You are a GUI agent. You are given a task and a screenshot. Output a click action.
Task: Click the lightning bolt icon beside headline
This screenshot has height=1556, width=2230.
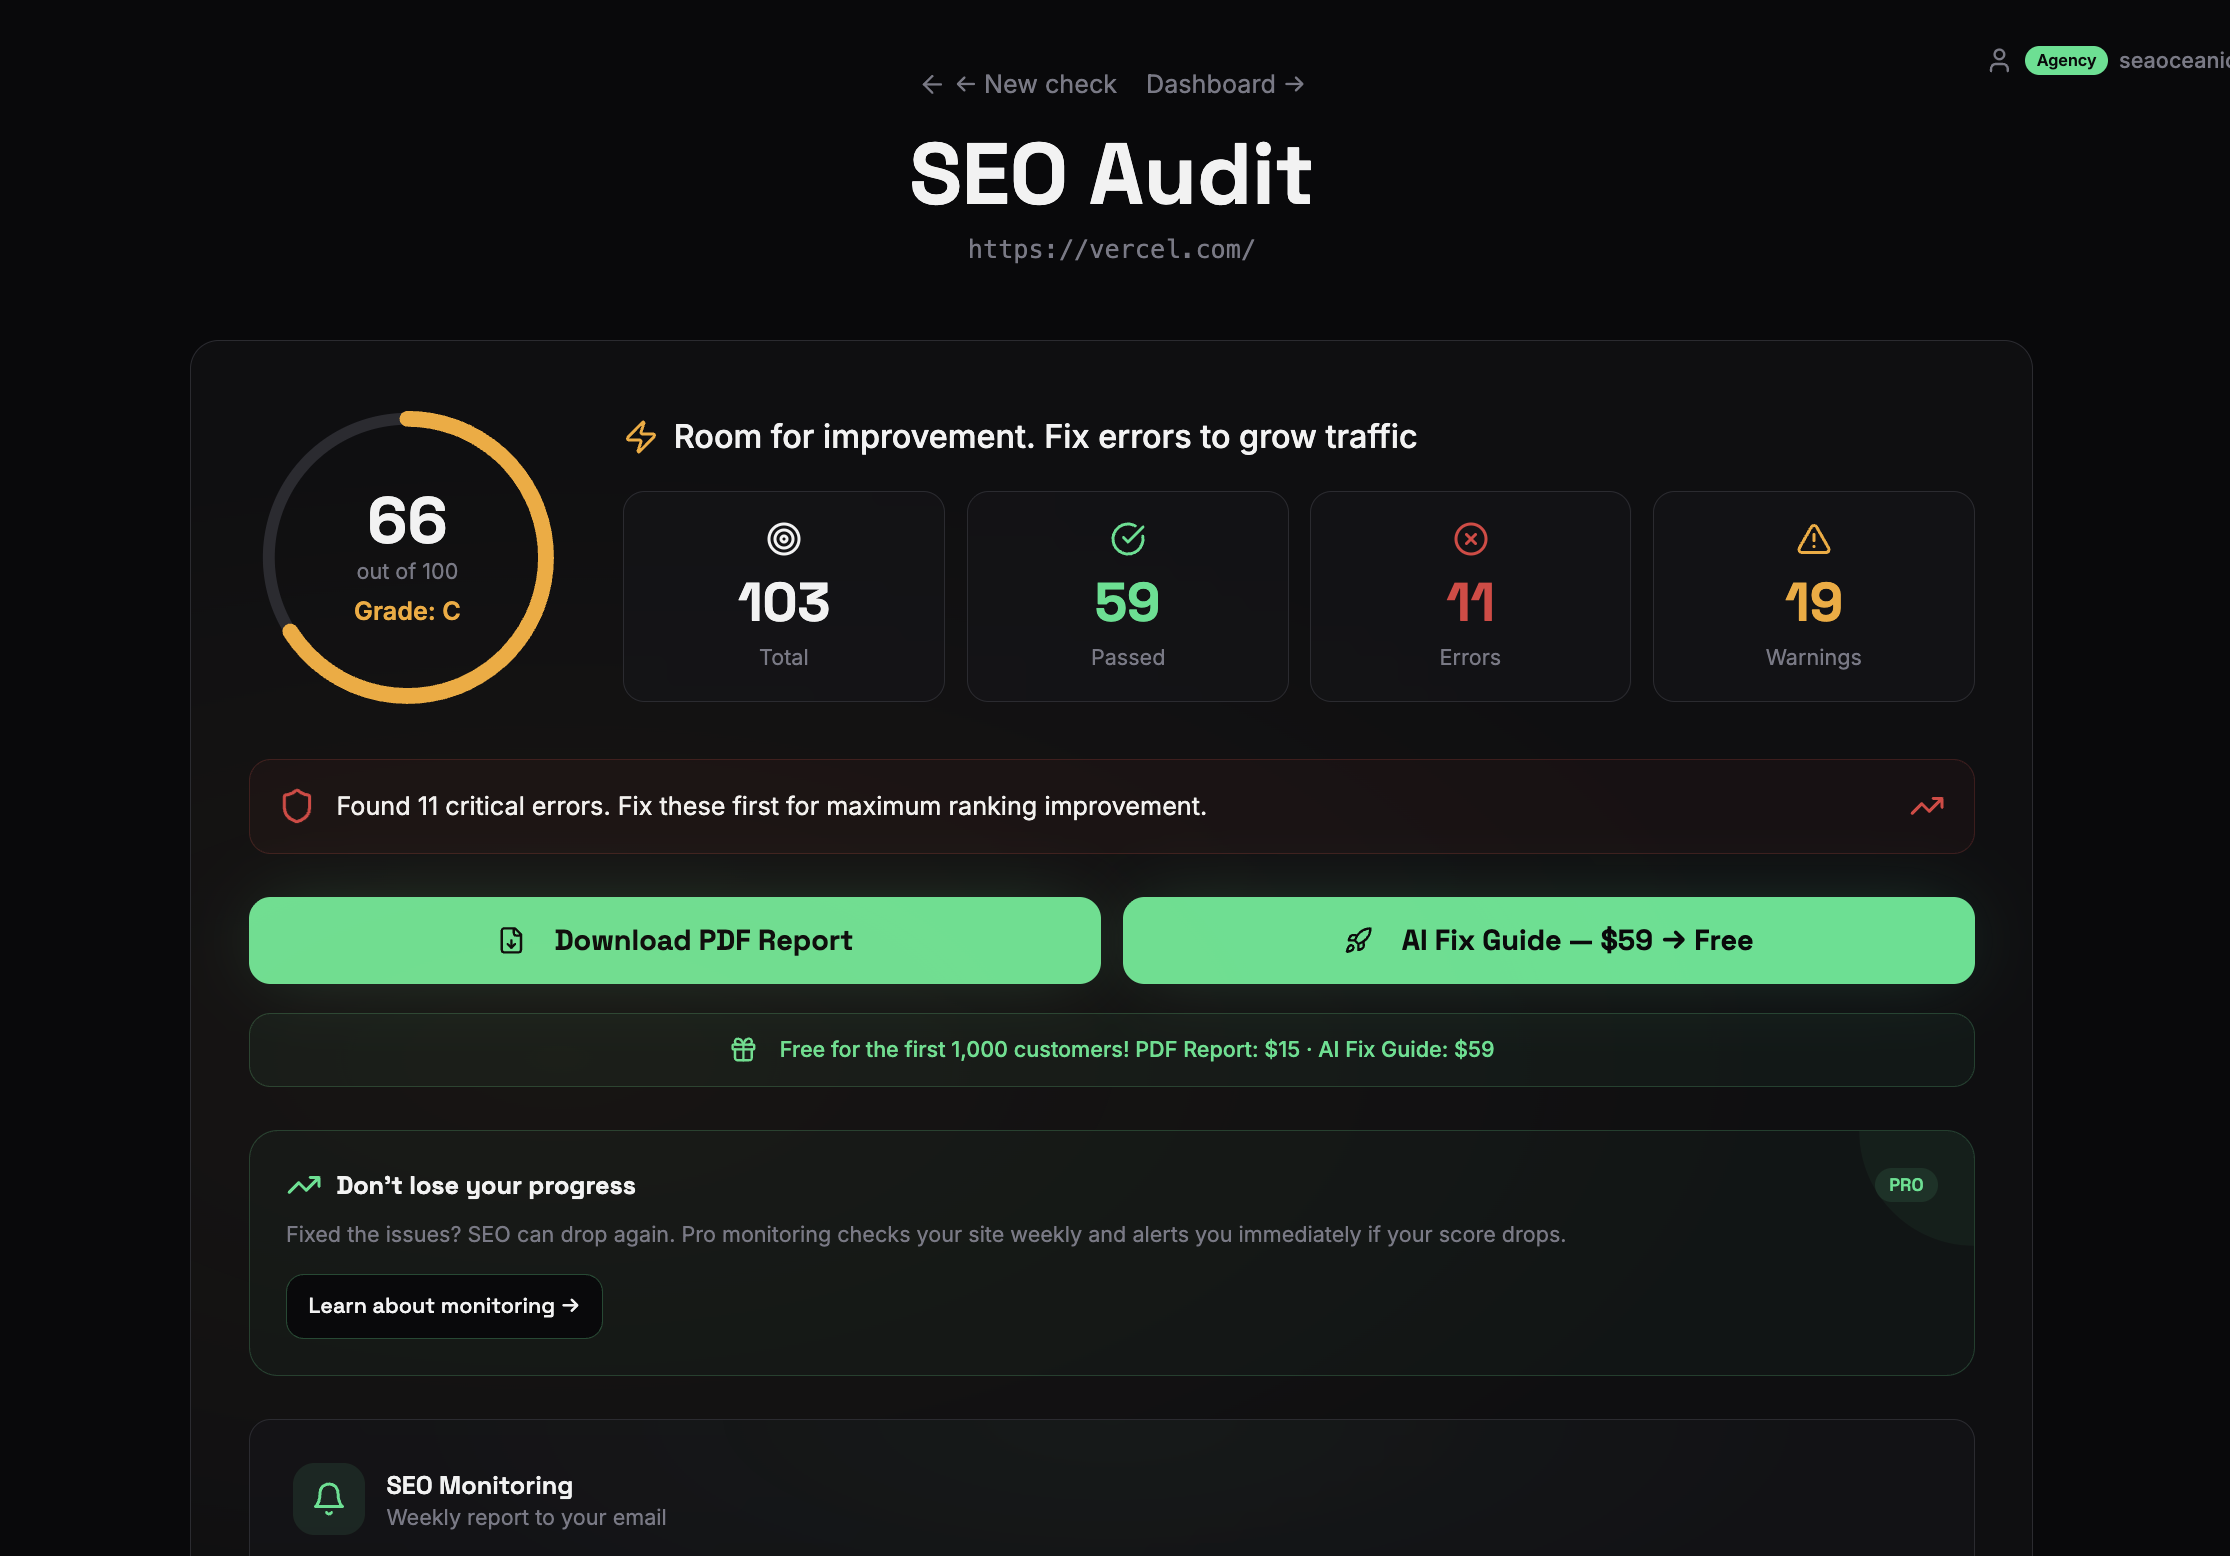(x=641, y=437)
